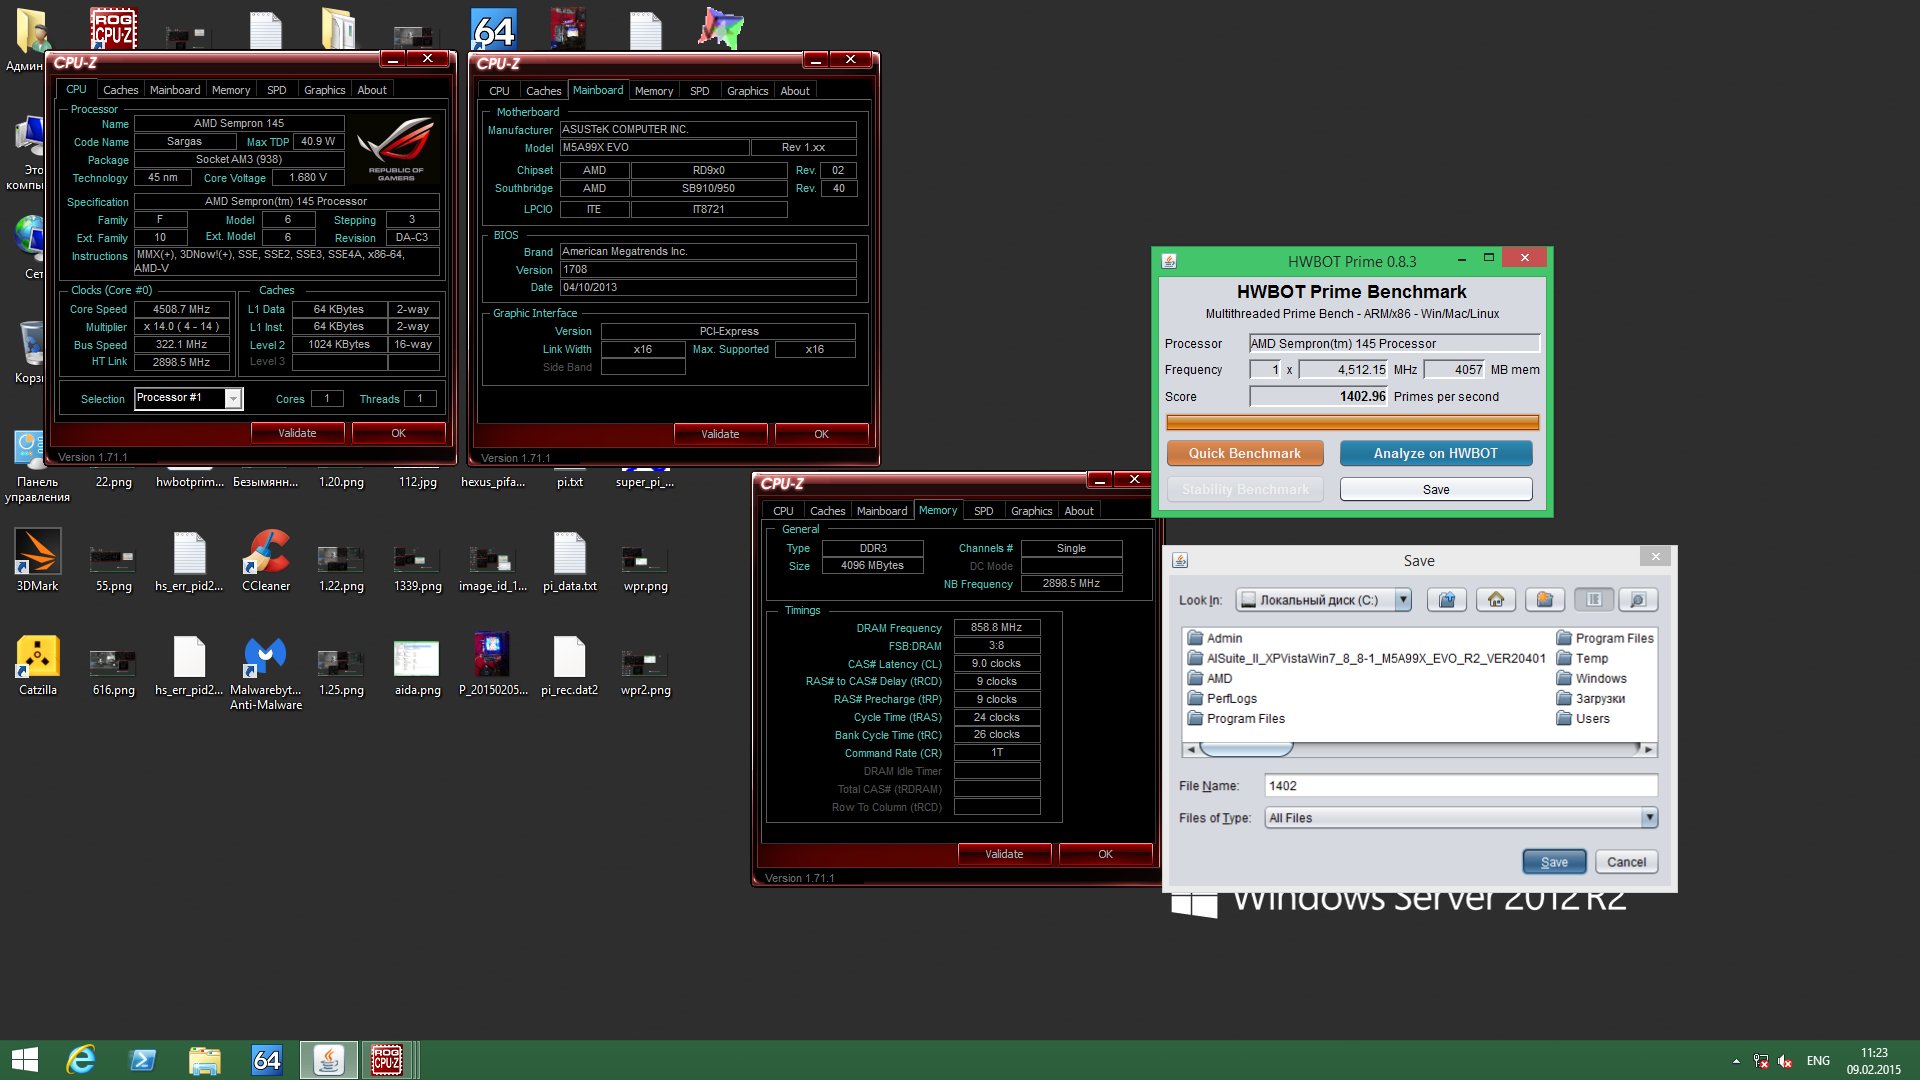Switch to ROG CPU-Z on the taskbar
The height and width of the screenshot is (1080, 1920).
pyautogui.click(x=387, y=1060)
